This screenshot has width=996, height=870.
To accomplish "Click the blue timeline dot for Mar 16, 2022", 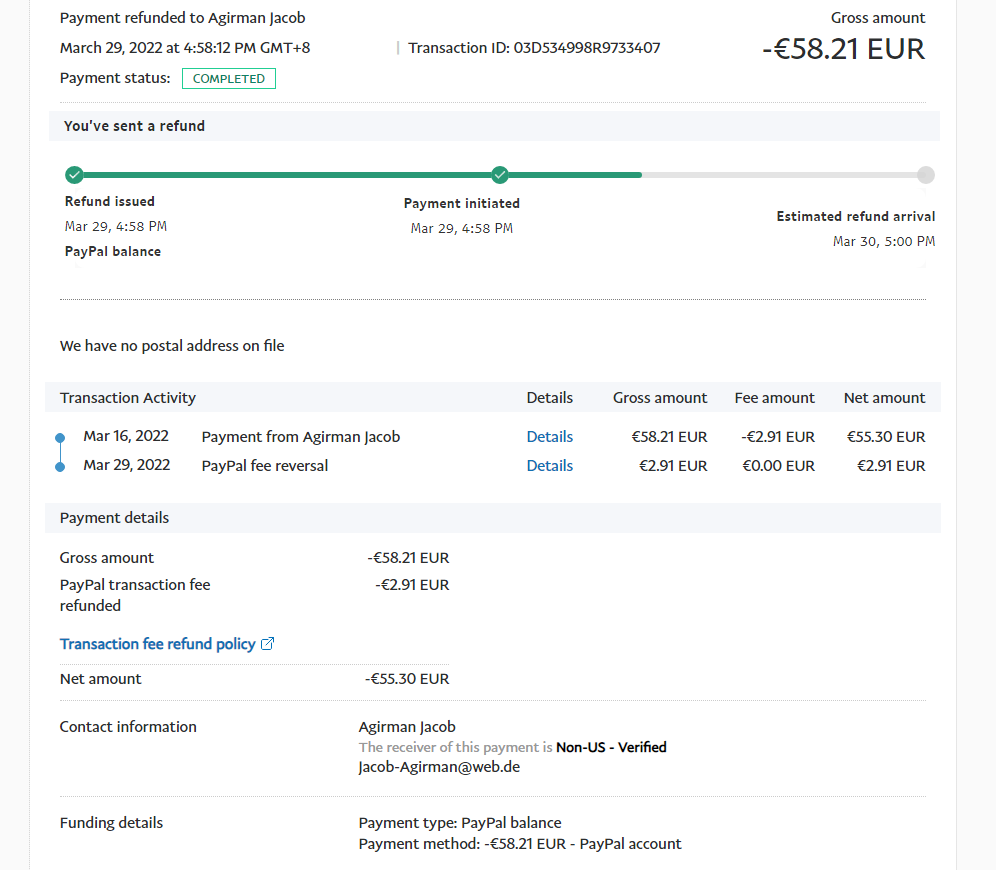I will [x=60, y=437].
